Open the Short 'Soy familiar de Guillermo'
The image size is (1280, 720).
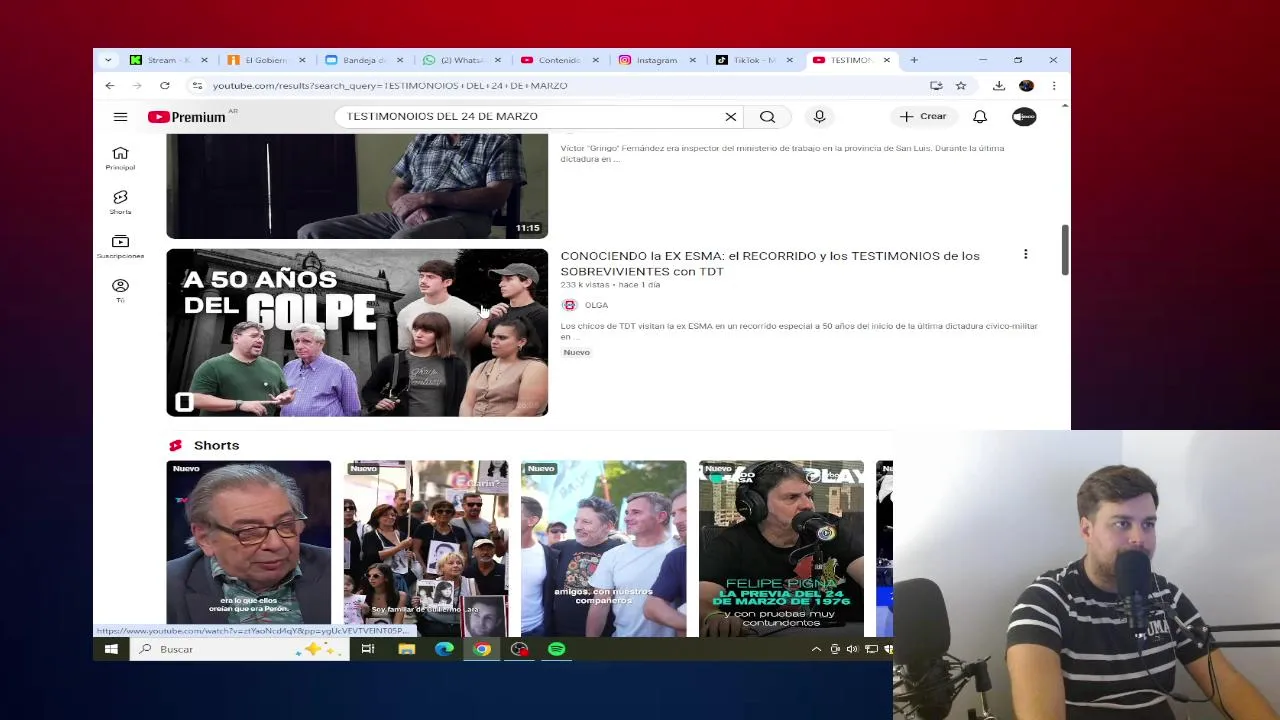(426, 548)
